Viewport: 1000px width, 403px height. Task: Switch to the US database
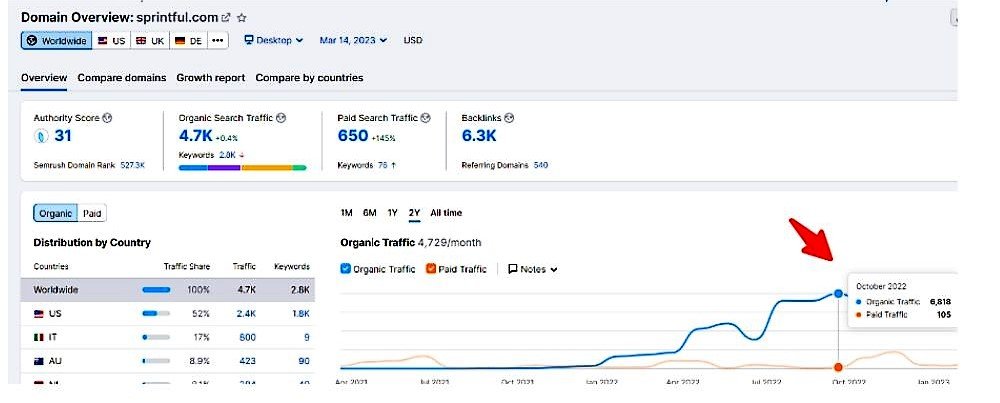[x=112, y=40]
